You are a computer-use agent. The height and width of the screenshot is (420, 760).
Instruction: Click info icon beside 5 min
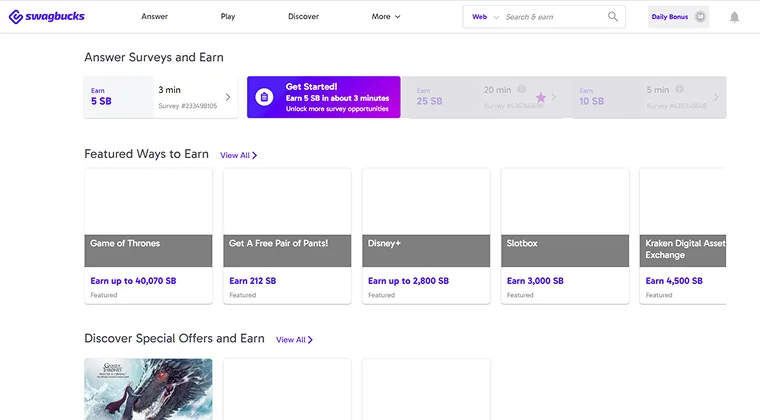click(x=680, y=89)
